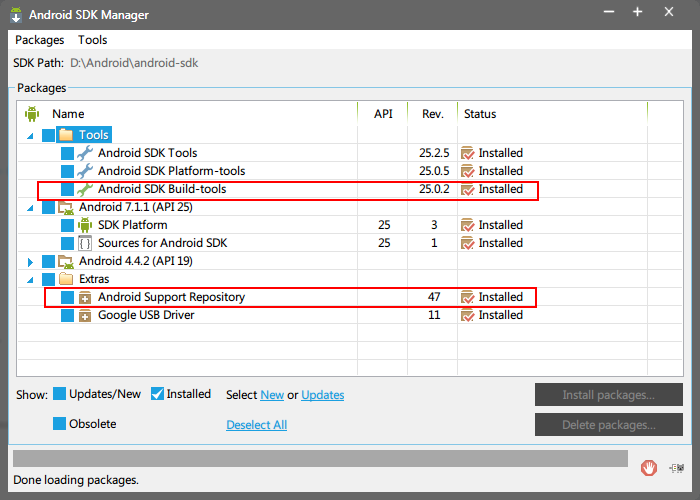Click installed status icon for Build-tools

(467, 189)
